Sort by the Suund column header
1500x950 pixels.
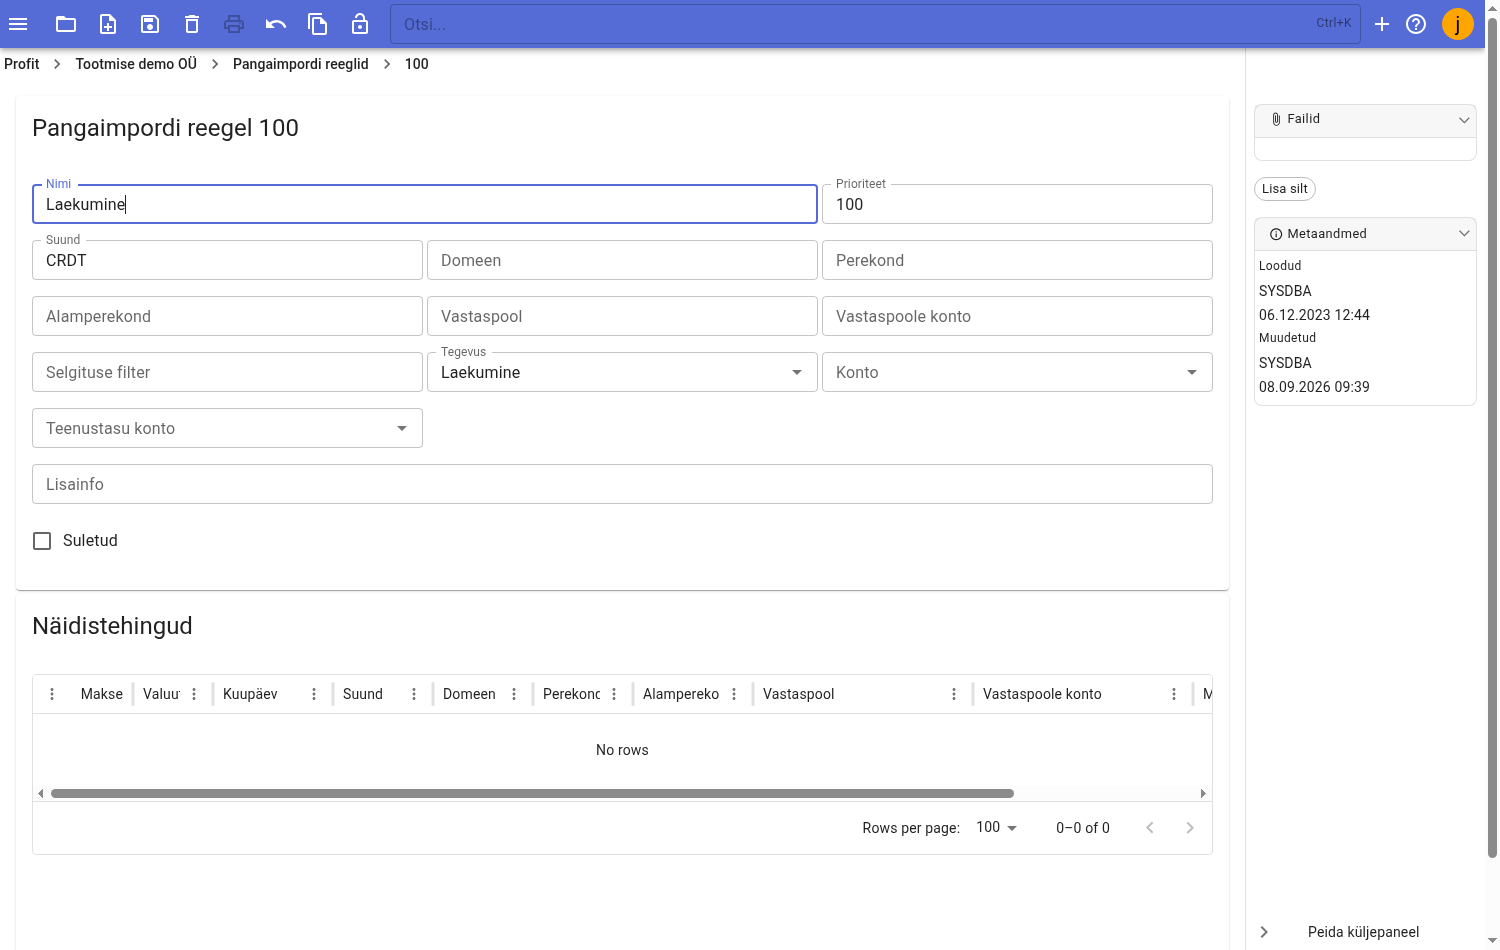[363, 694]
